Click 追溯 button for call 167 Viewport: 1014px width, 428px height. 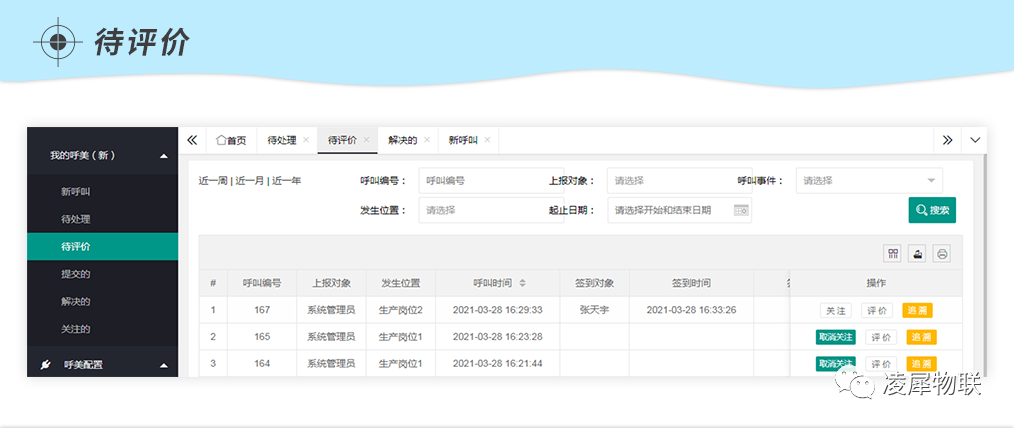click(x=917, y=310)
